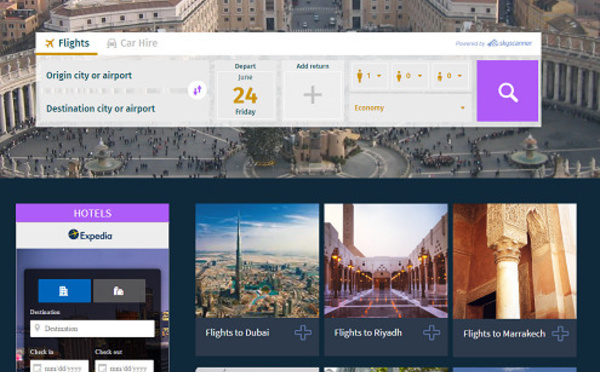Switch to the Flights tab
The width and height of the screenshot is (600, 372).
(67, 43)
